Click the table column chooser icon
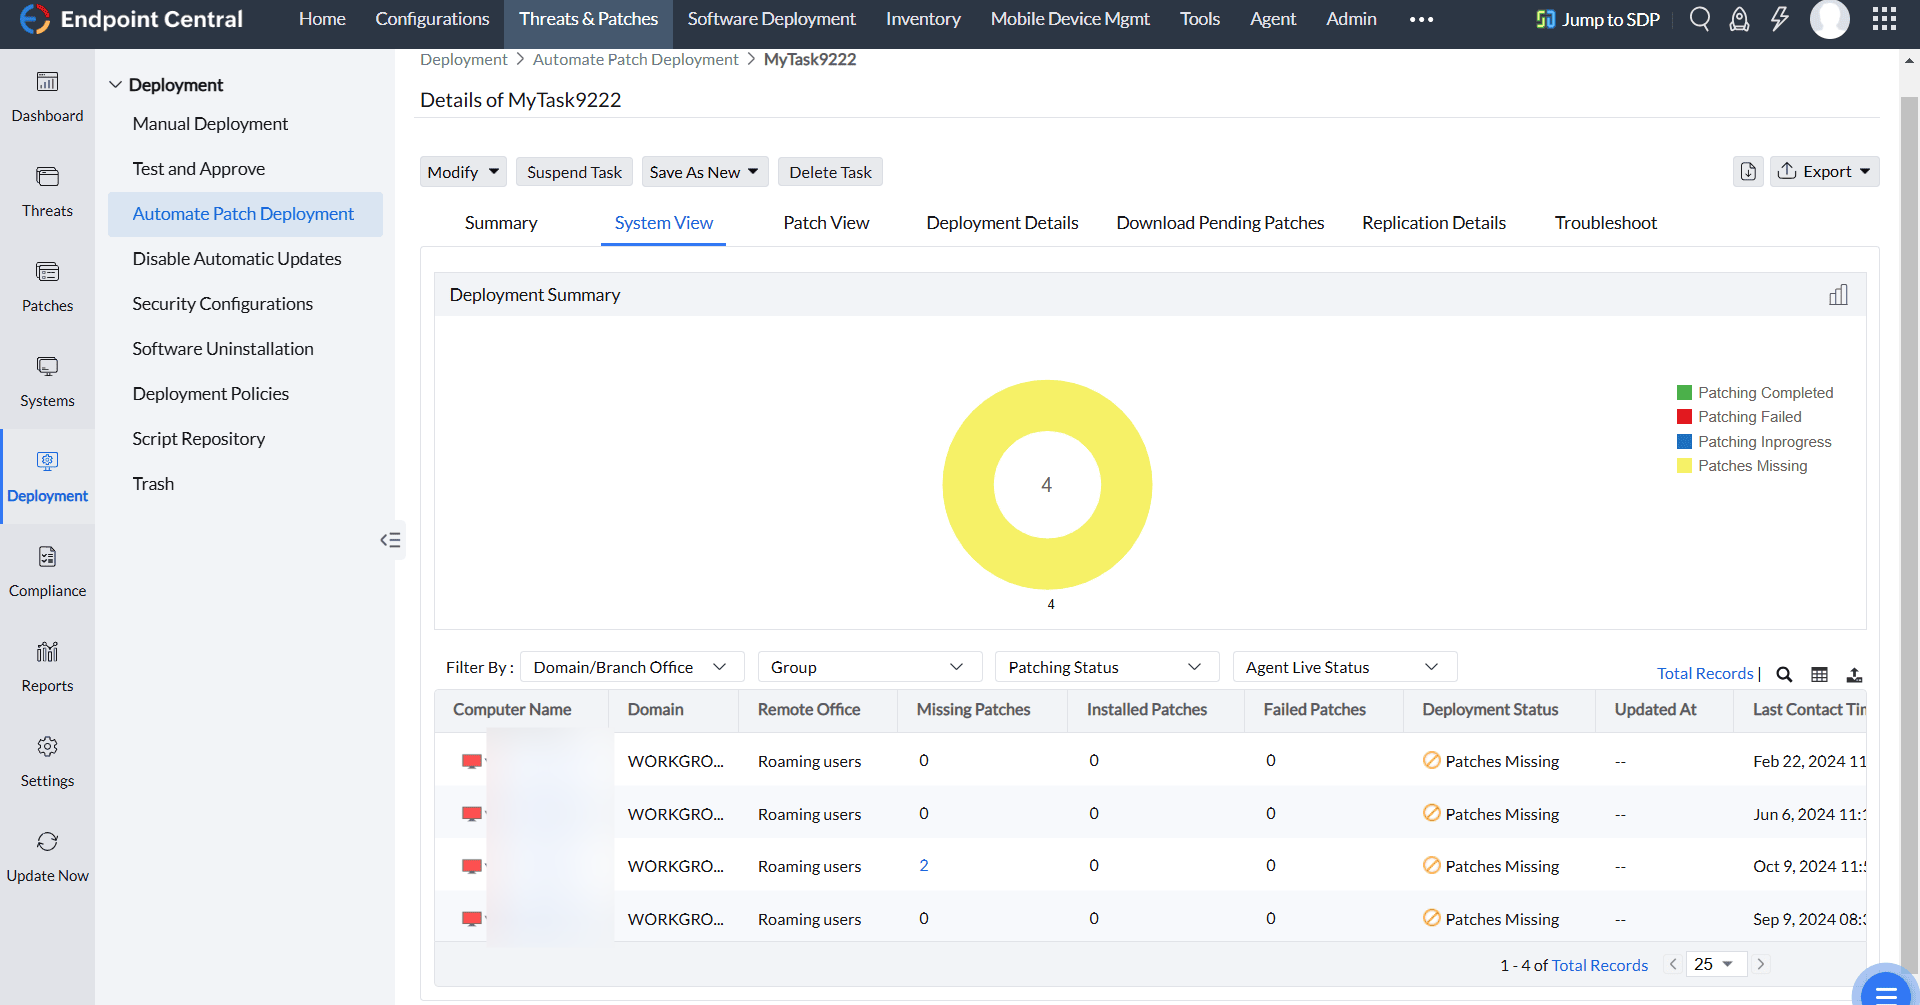This screenshot has height=1005, width=1920. [1819, 674]
